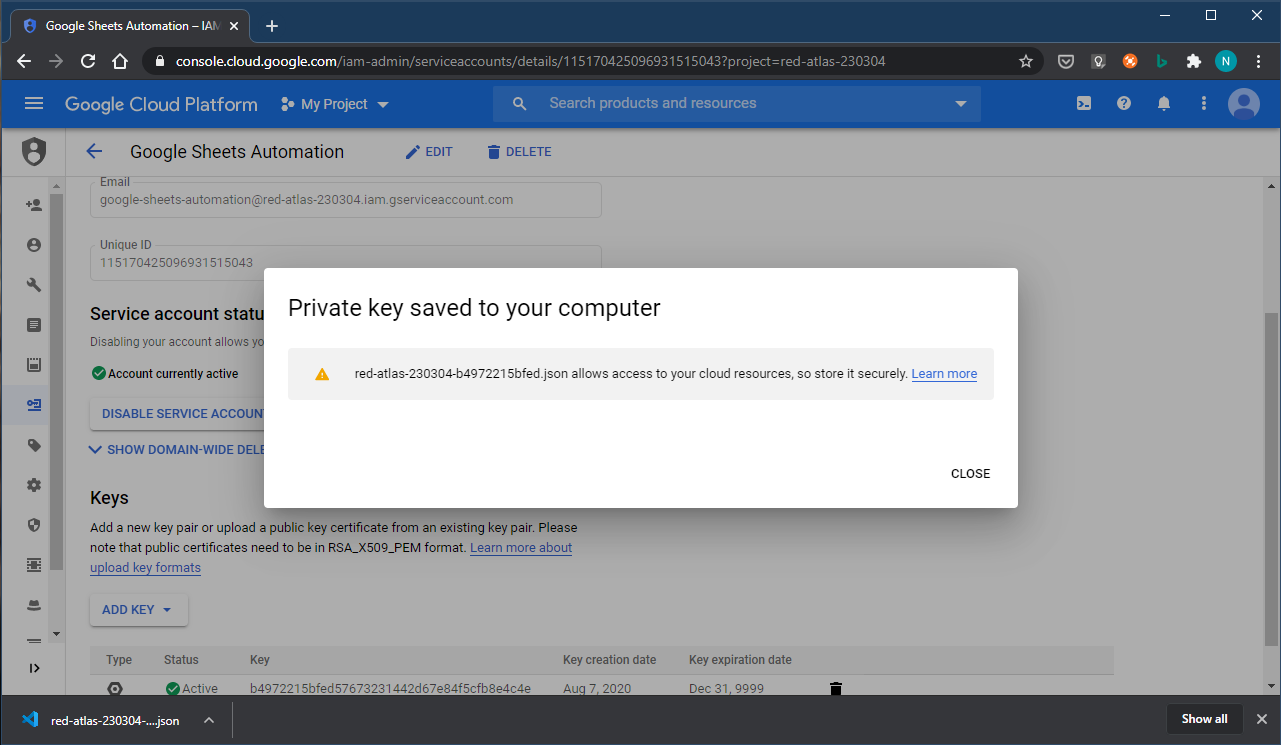Click the Key creation date column header
Screen dimensions: 1281x745
pos(610,660)
